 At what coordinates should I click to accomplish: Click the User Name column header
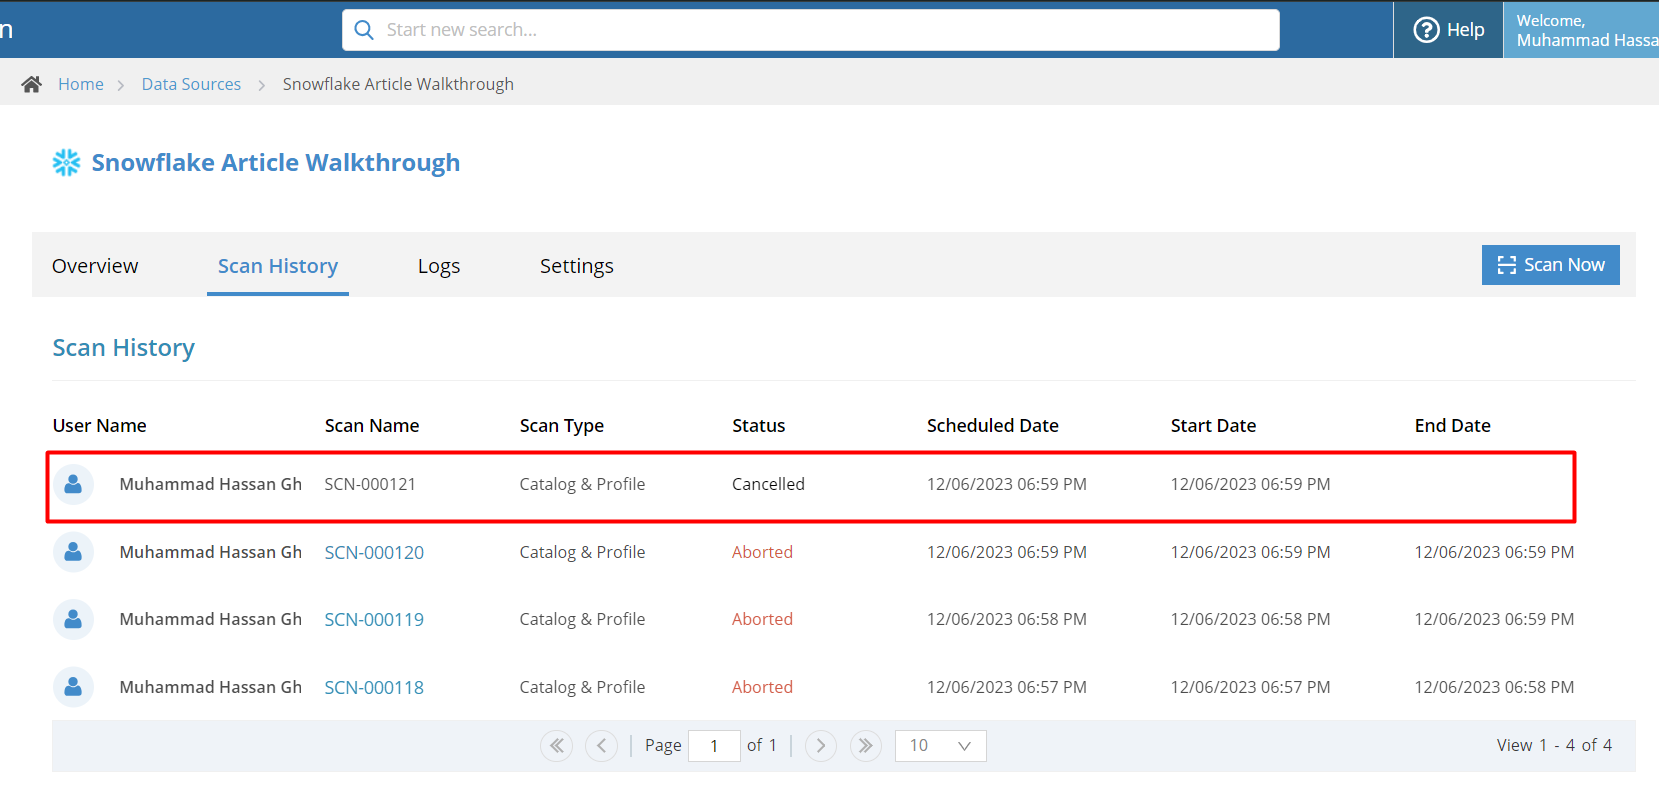(100, 425)
